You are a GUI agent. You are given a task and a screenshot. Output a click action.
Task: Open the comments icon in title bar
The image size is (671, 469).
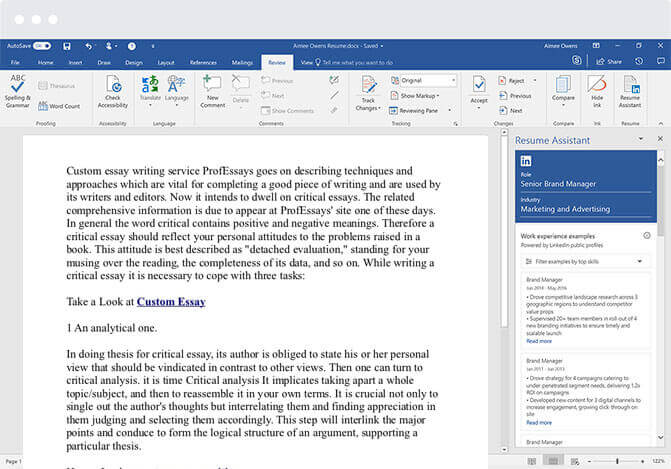point(661,61)
